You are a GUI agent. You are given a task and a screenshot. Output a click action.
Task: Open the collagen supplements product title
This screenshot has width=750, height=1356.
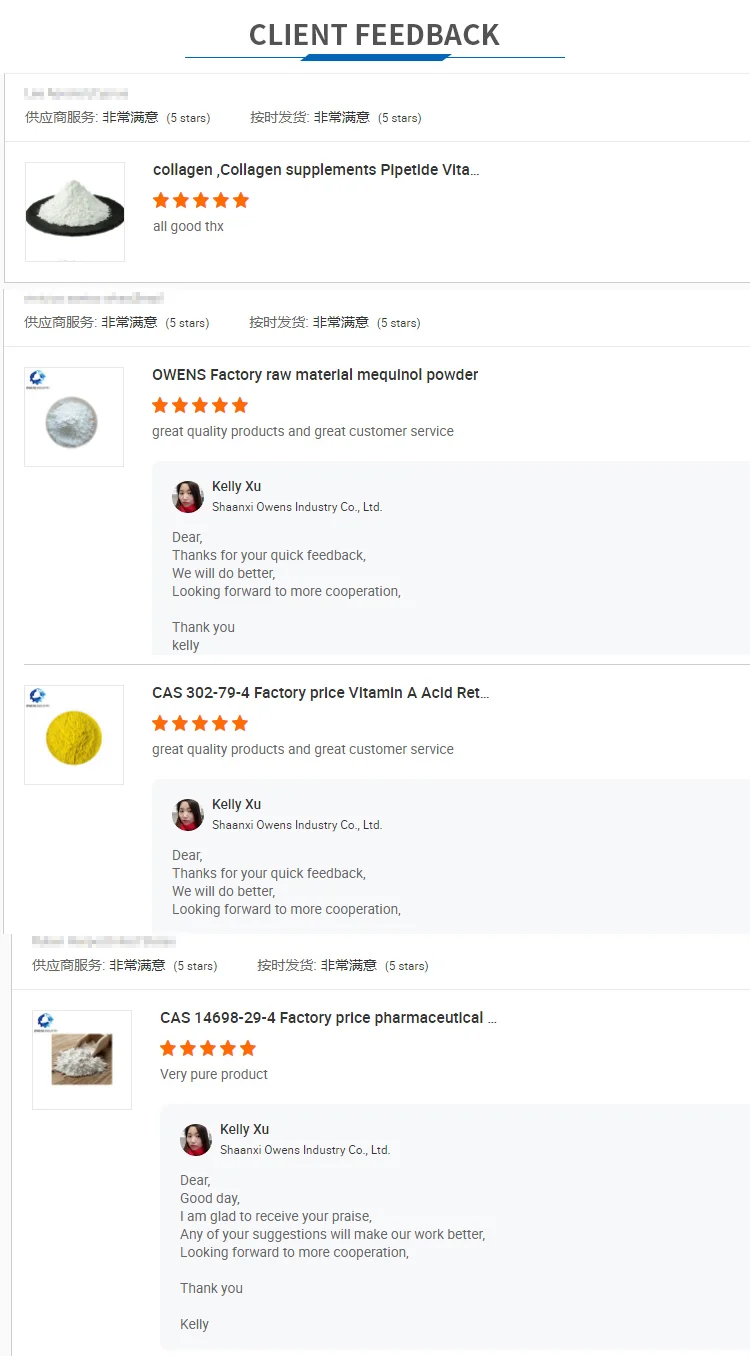coord(316,170)
